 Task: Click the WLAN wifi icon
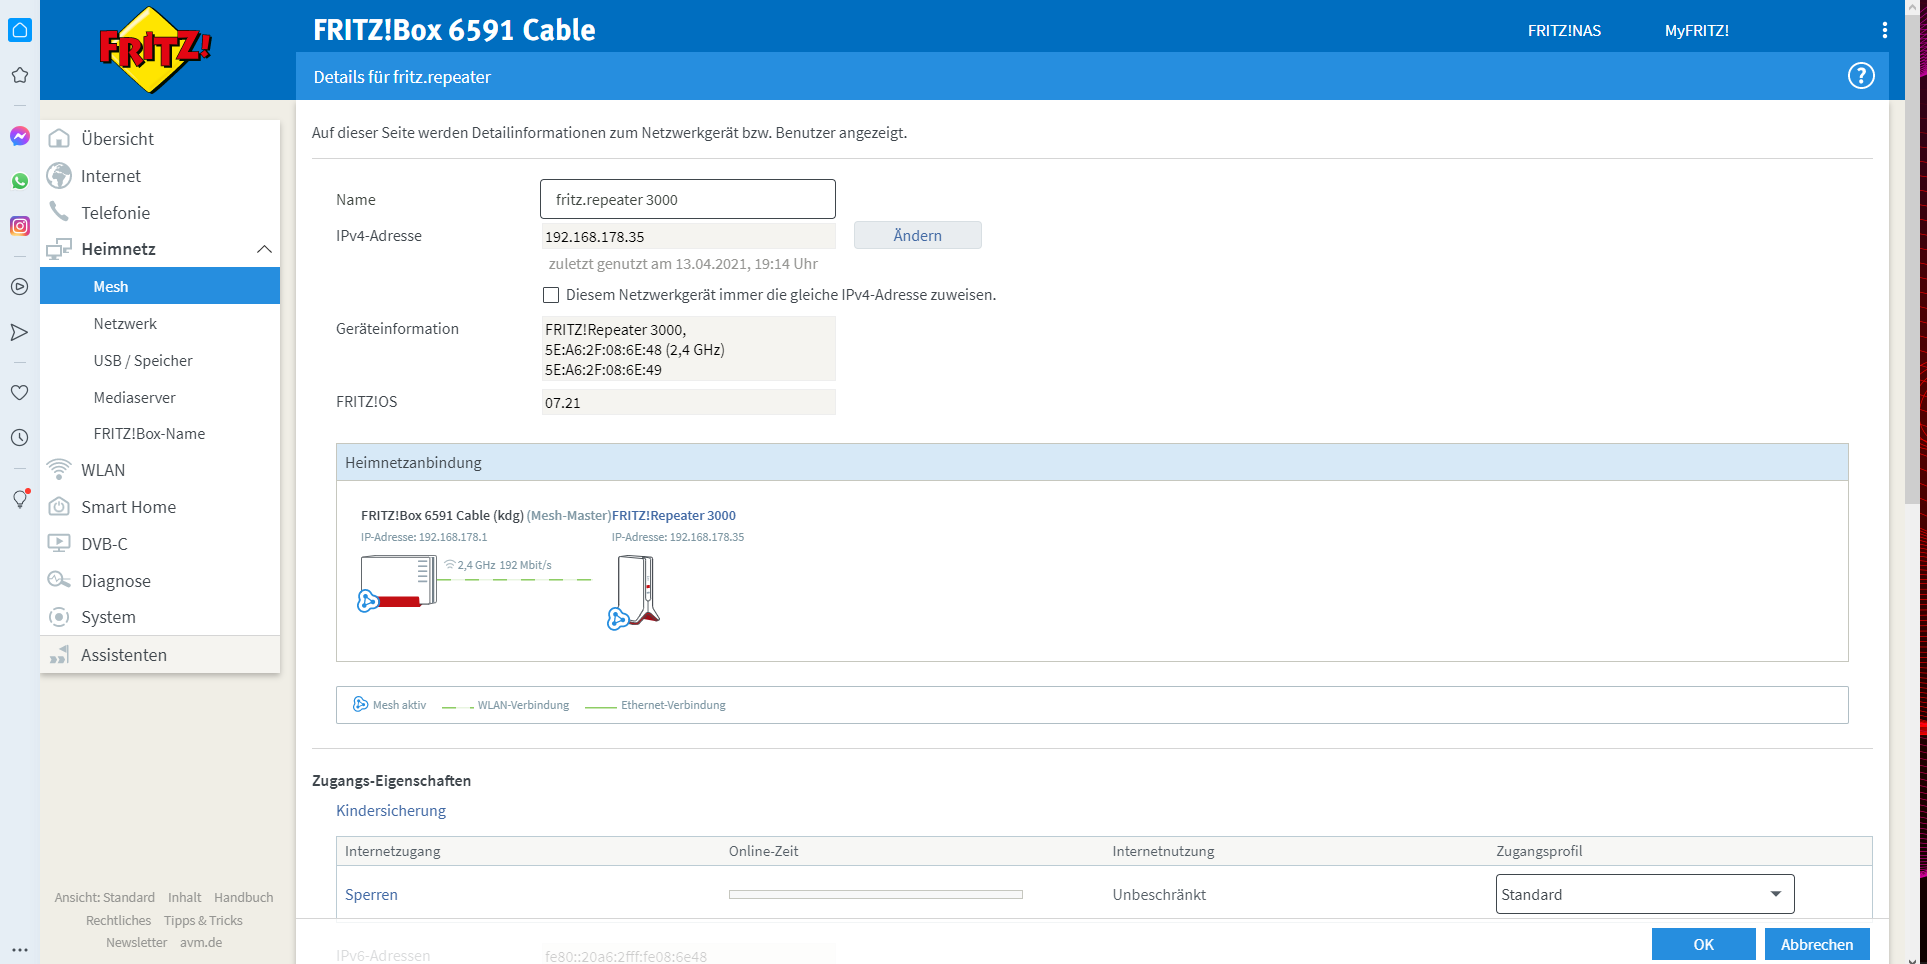(60, 469)
